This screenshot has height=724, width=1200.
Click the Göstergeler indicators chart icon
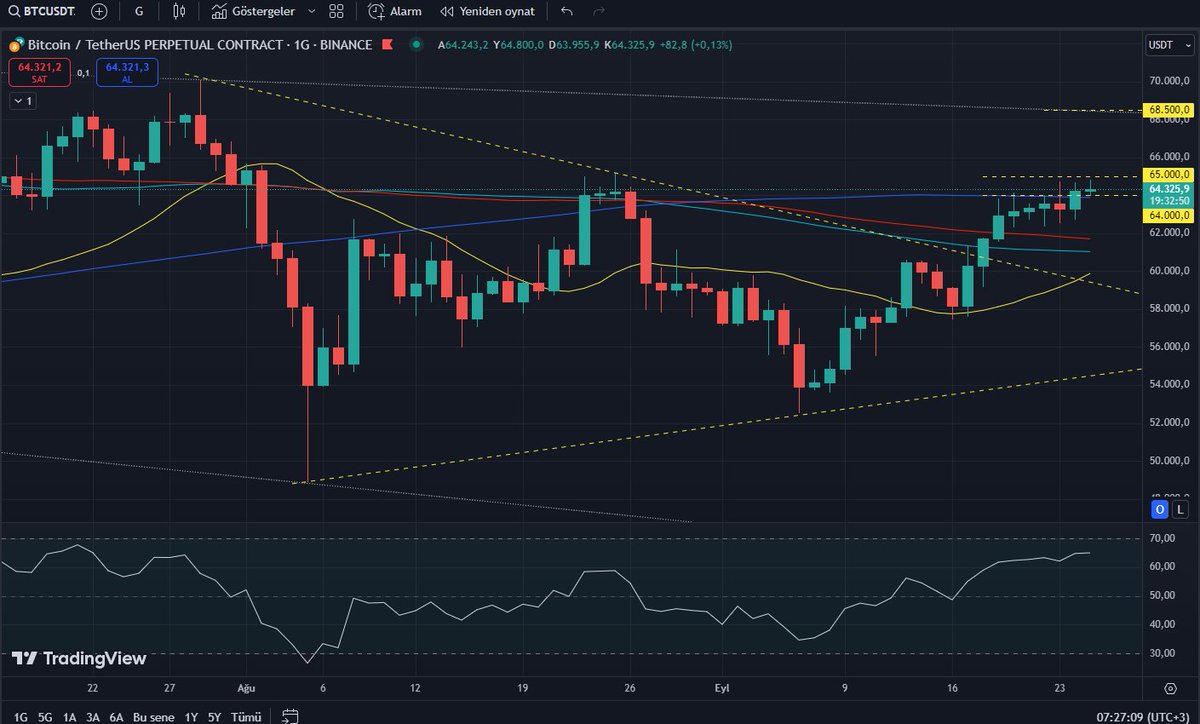(x=220, y=11)
